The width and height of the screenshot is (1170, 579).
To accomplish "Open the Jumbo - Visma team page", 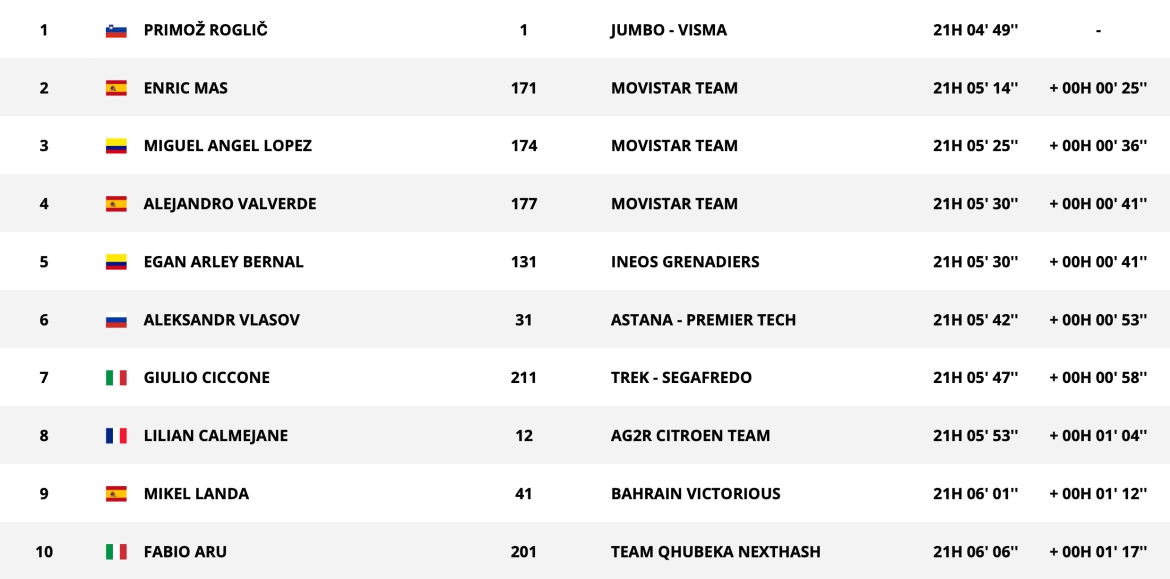I will point(668,30).
